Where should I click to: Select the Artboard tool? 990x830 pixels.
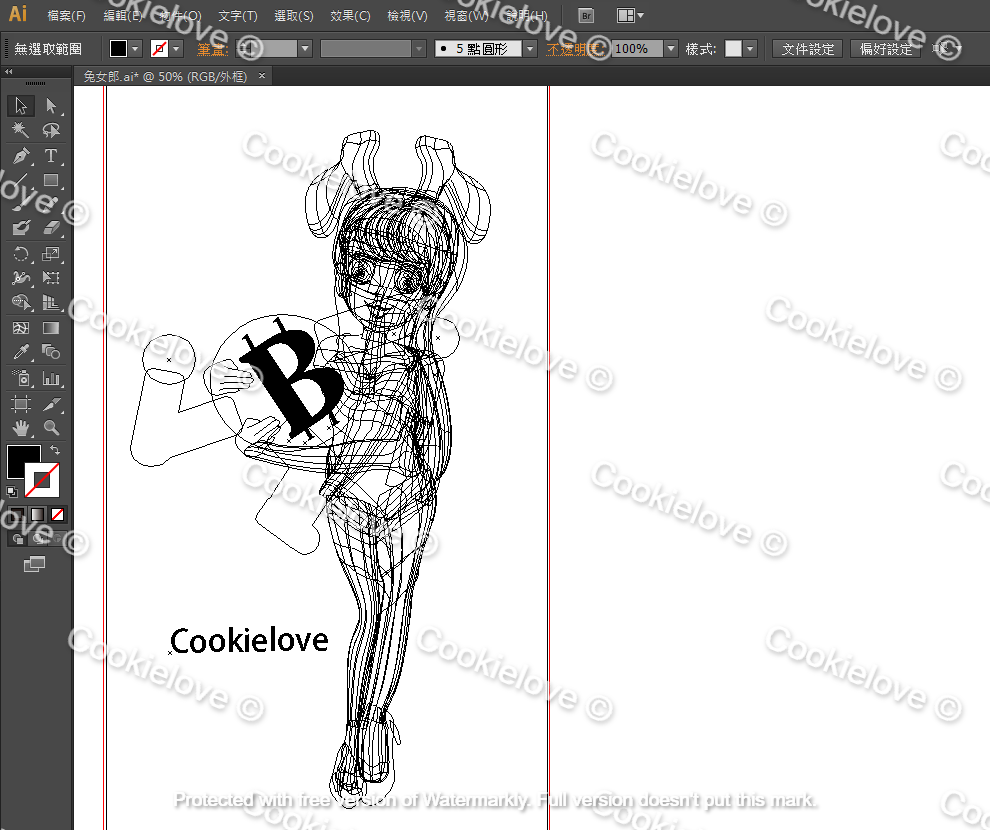click(21, 403)
